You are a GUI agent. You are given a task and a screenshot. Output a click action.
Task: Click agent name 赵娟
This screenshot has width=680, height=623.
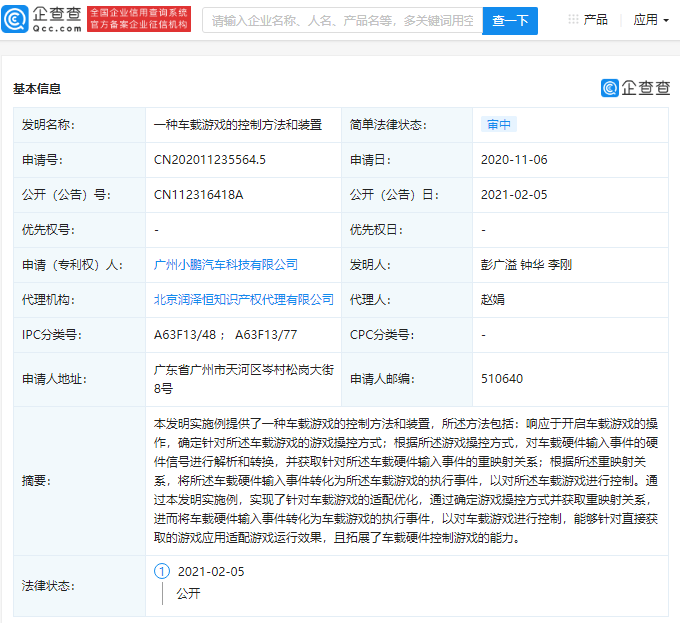tap(492, 300)
